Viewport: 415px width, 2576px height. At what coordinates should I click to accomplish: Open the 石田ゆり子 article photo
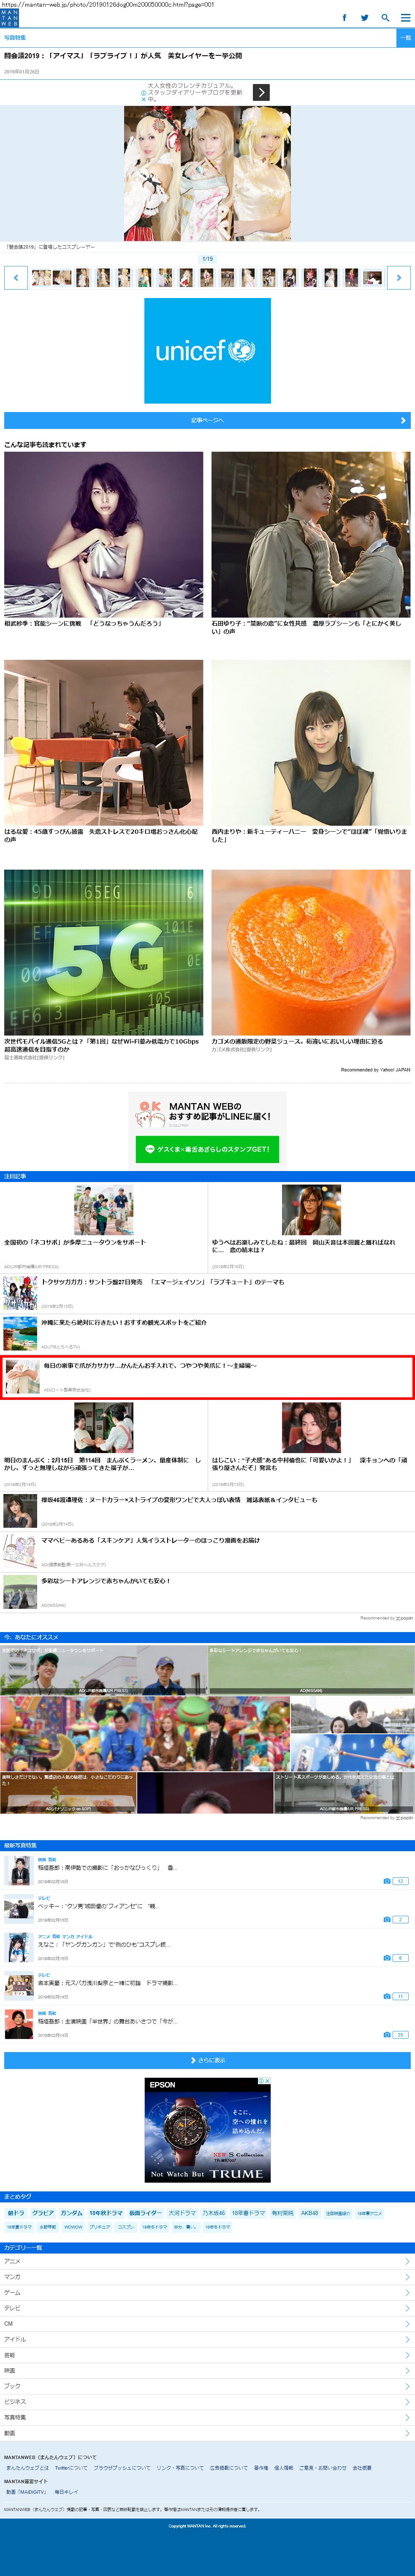(311, 534)
